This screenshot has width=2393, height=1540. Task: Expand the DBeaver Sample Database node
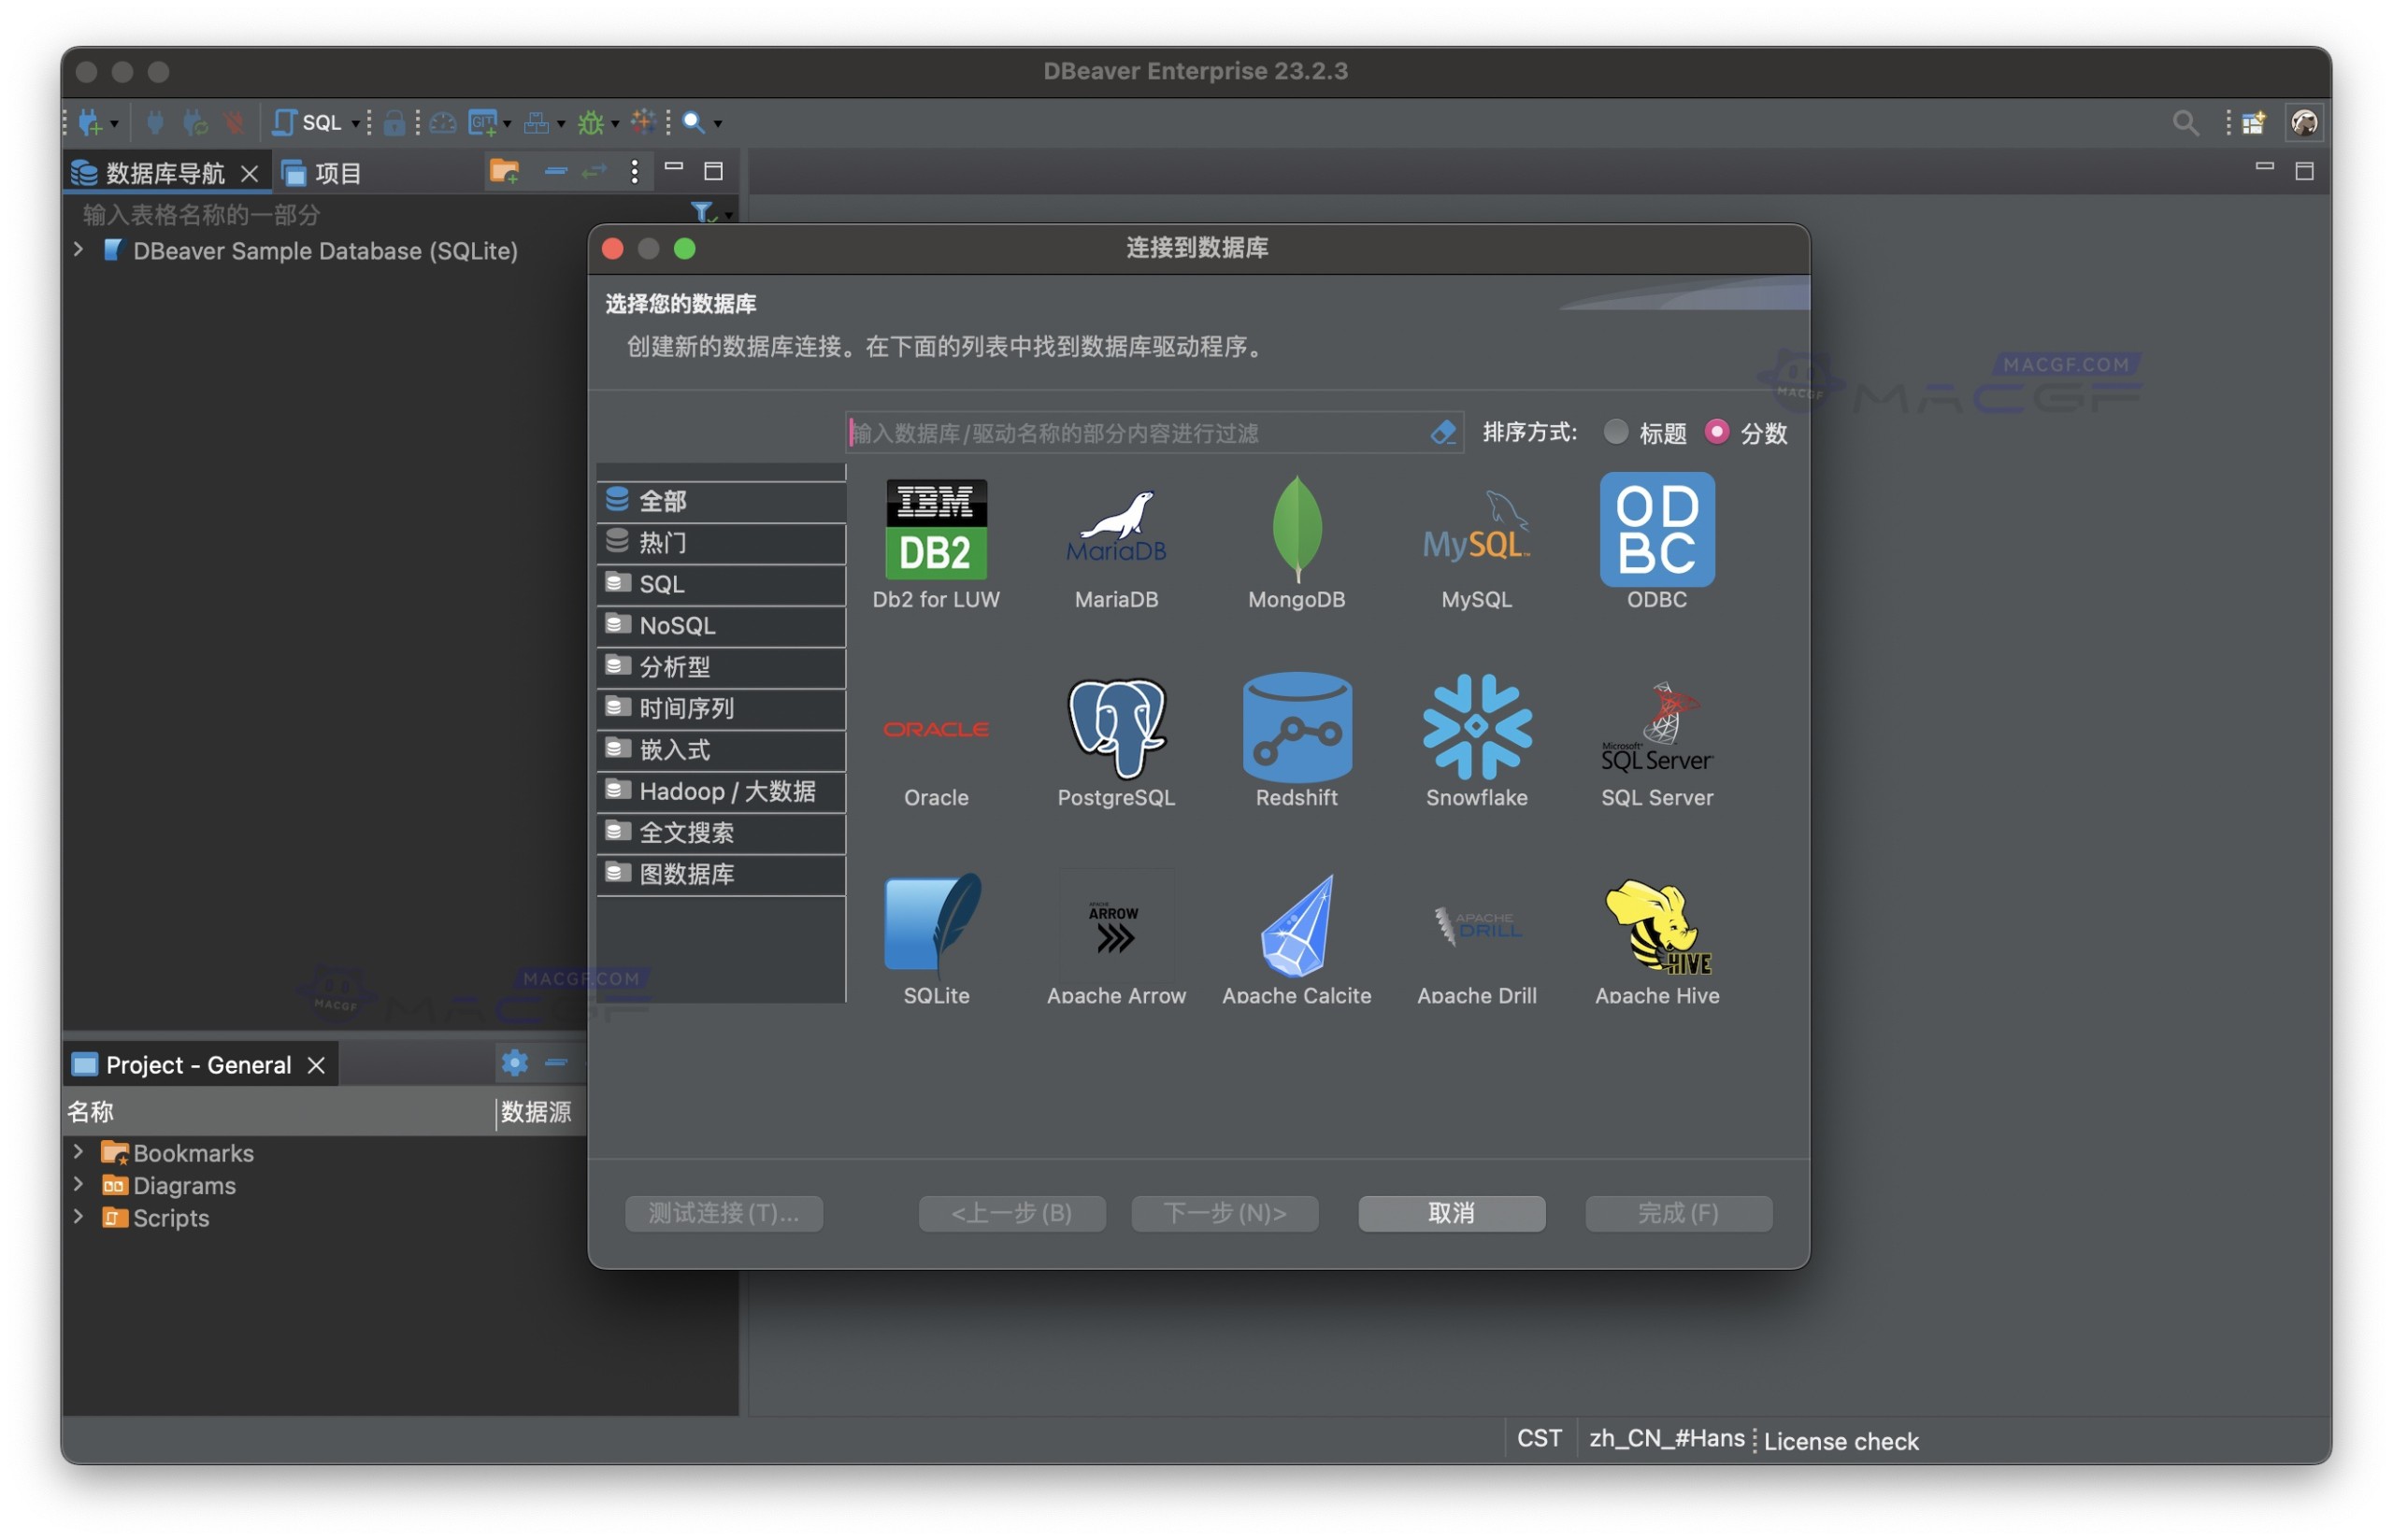79,250
